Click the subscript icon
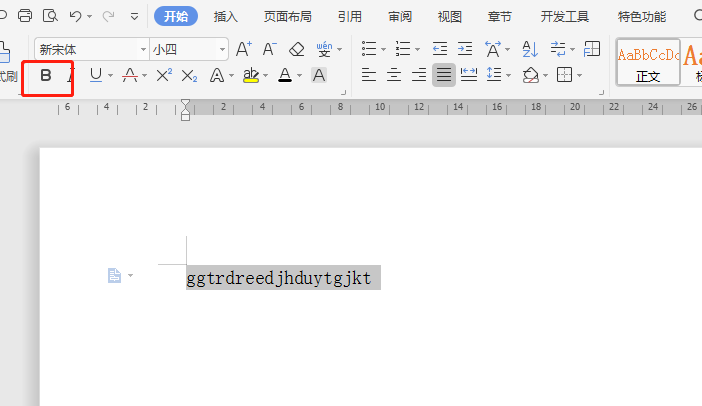 click(189, 75)
